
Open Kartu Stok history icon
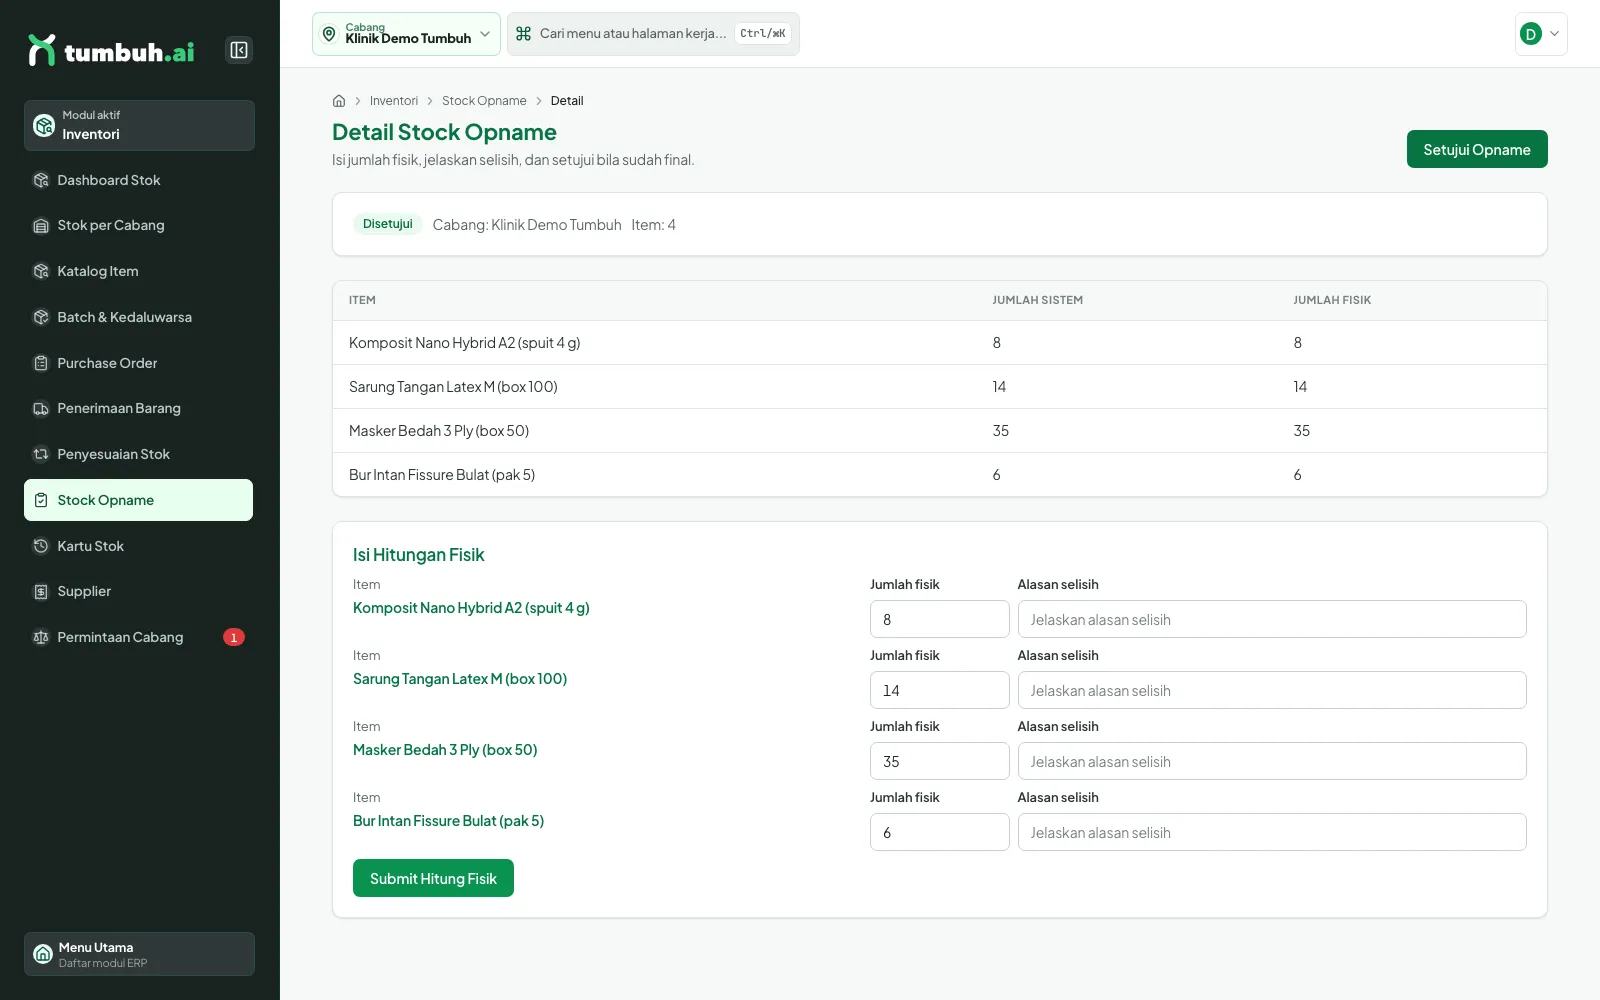click(x=41, y=546)
